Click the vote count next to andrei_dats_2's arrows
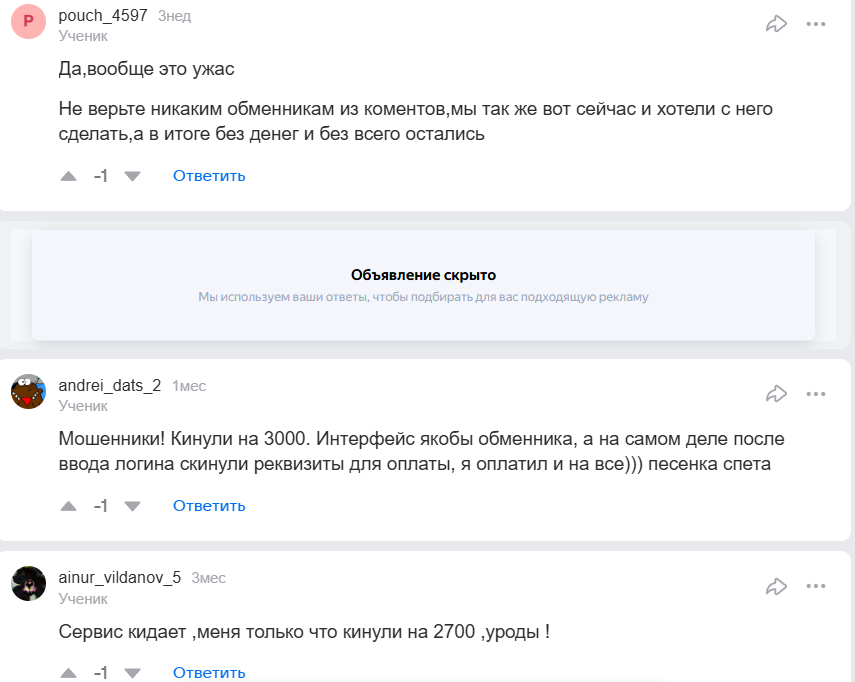 click(100, 506)
